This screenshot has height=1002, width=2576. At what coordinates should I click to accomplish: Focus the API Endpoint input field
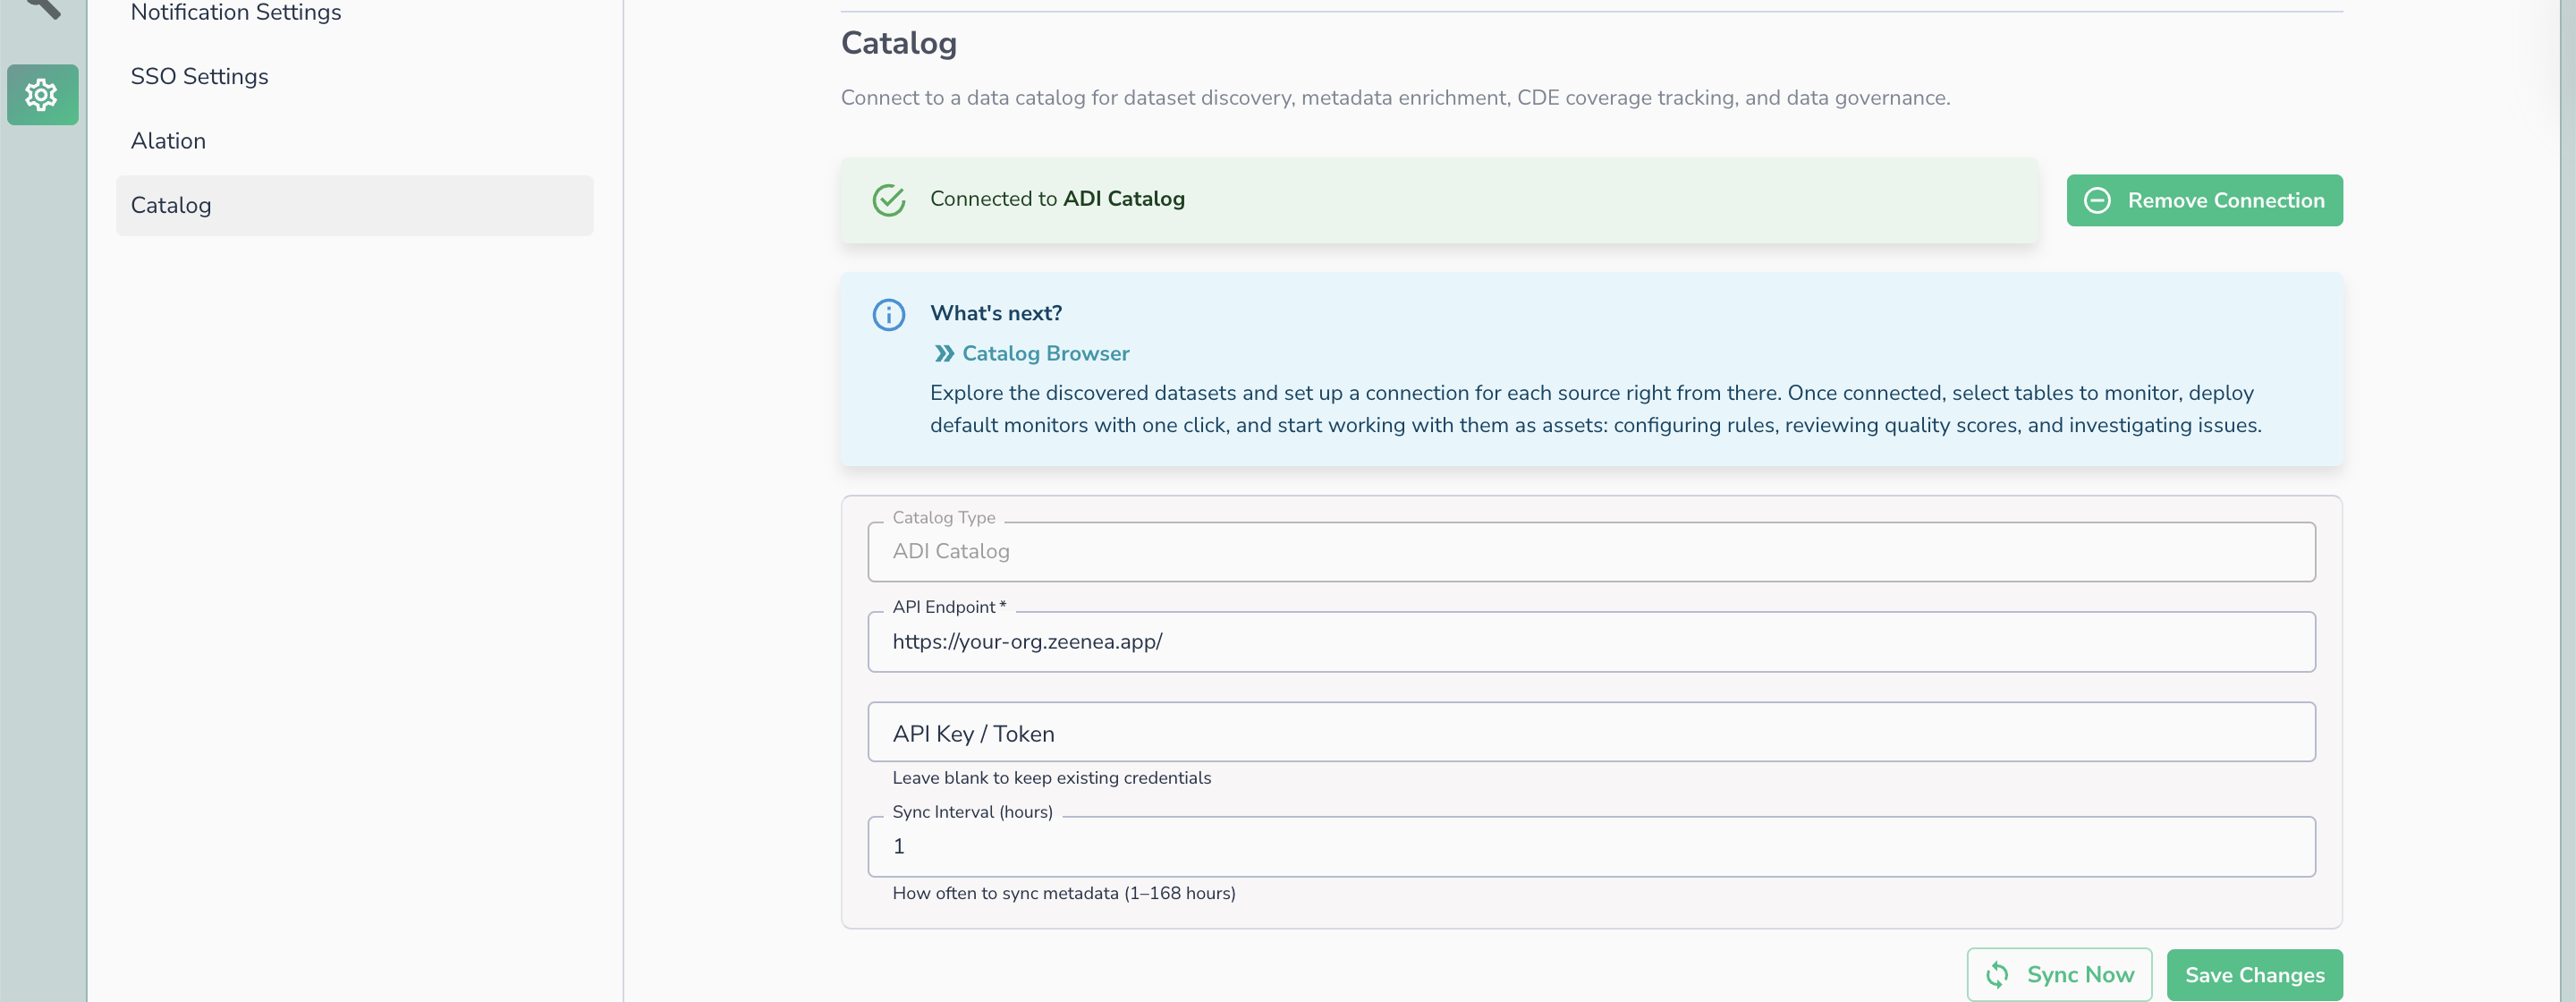tap(1590, 642)
